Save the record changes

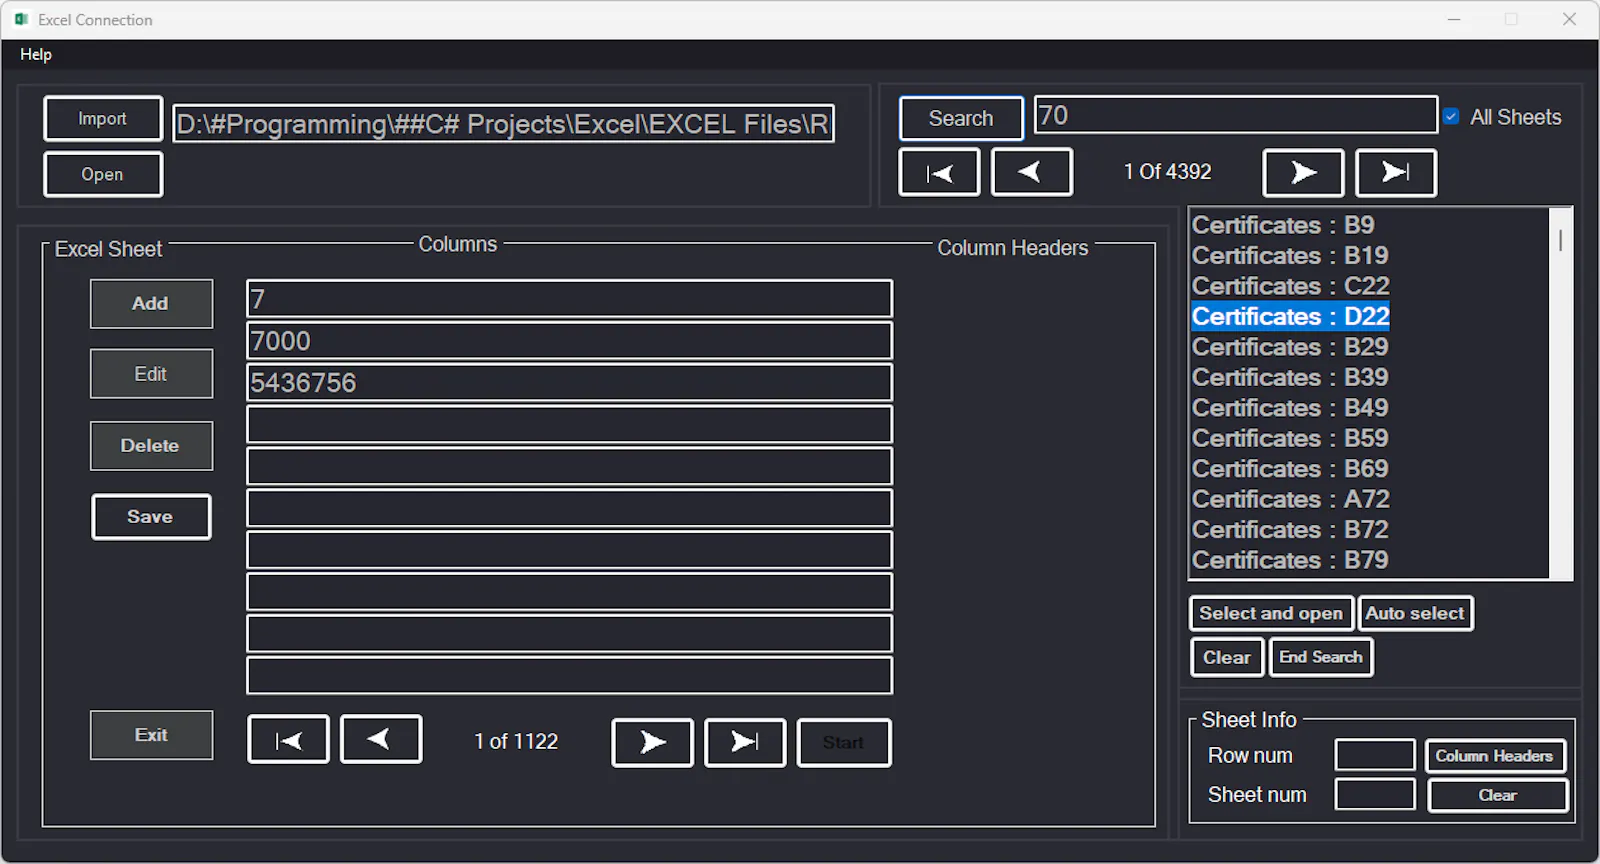pos(151,517)
